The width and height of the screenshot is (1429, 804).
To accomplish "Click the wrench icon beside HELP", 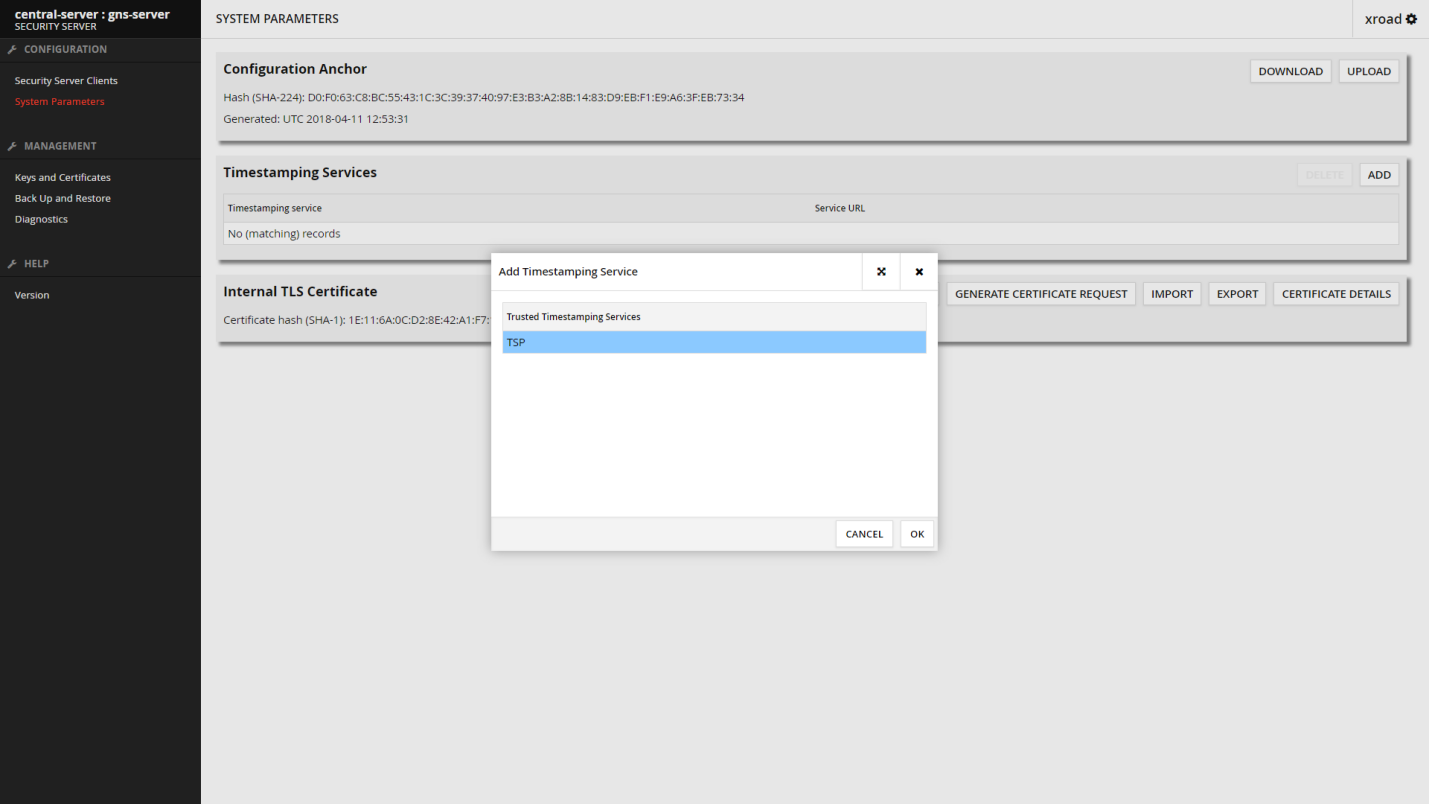I will point(12,264).
